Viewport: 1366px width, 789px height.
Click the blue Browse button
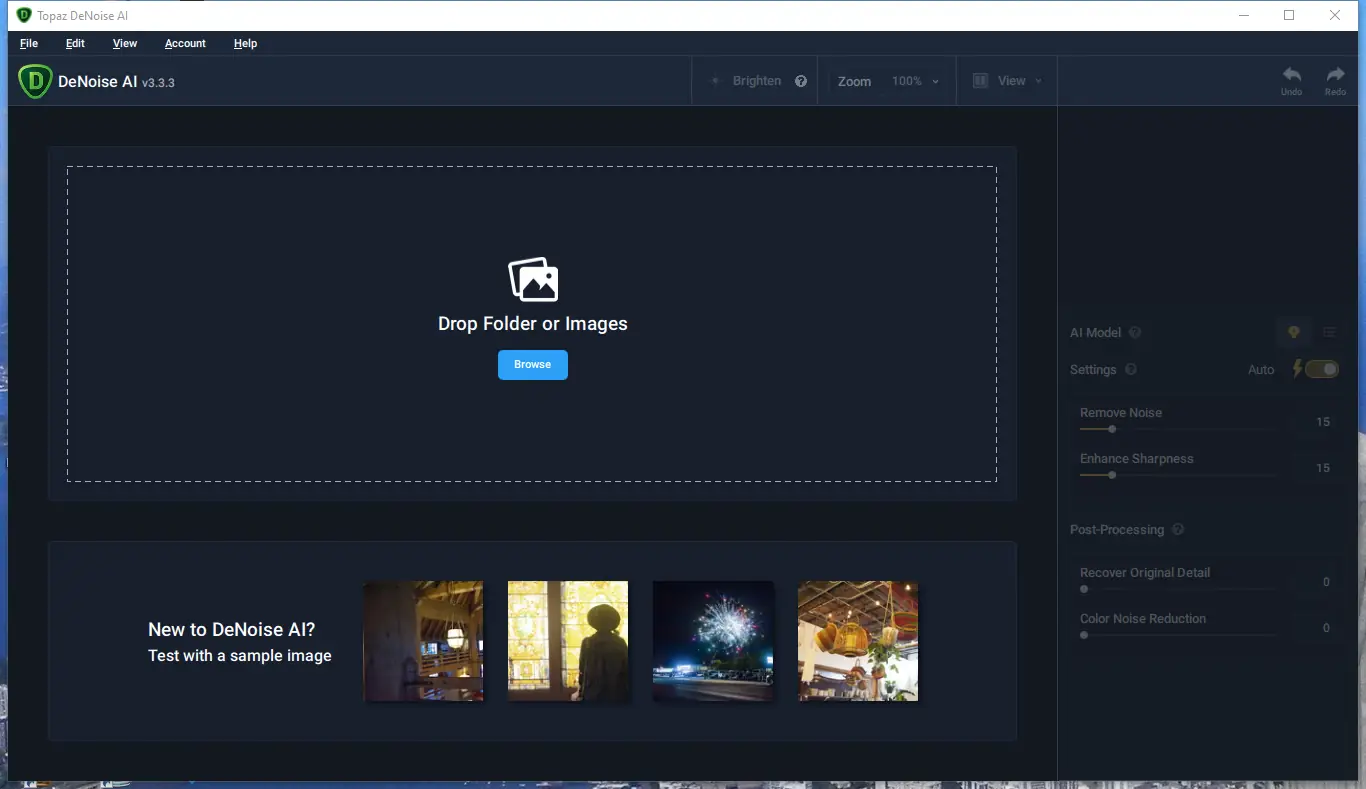[x=533, y=365]
